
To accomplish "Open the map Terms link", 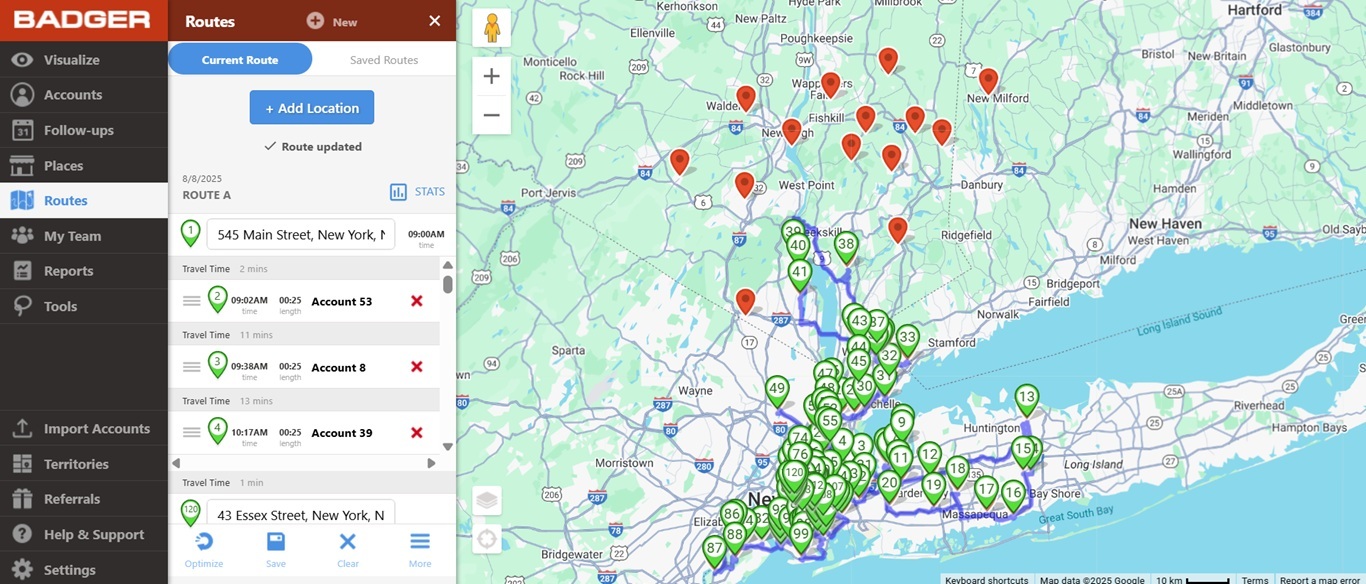I will (1255, 579).
